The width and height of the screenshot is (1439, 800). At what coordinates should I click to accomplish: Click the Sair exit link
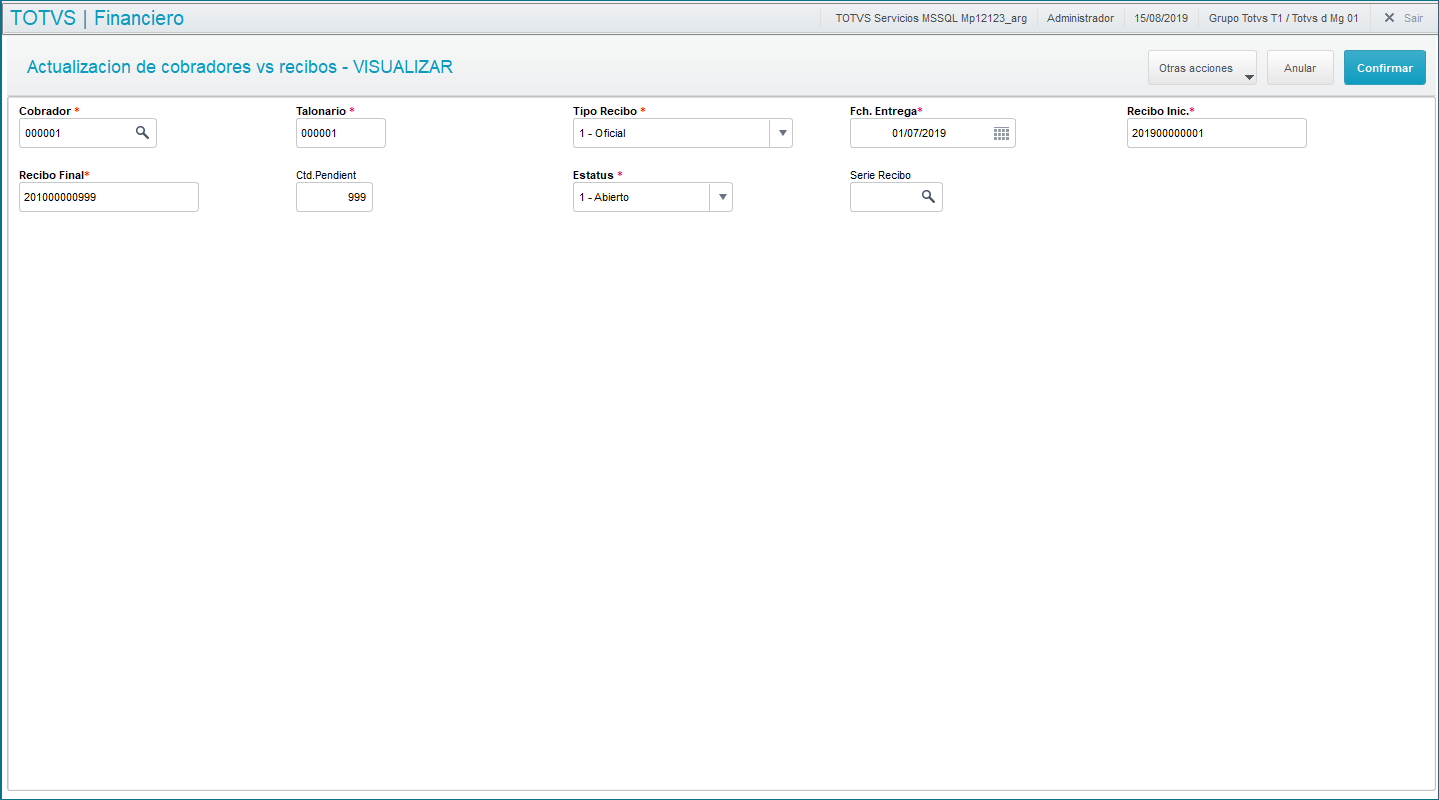[1413, 18]
